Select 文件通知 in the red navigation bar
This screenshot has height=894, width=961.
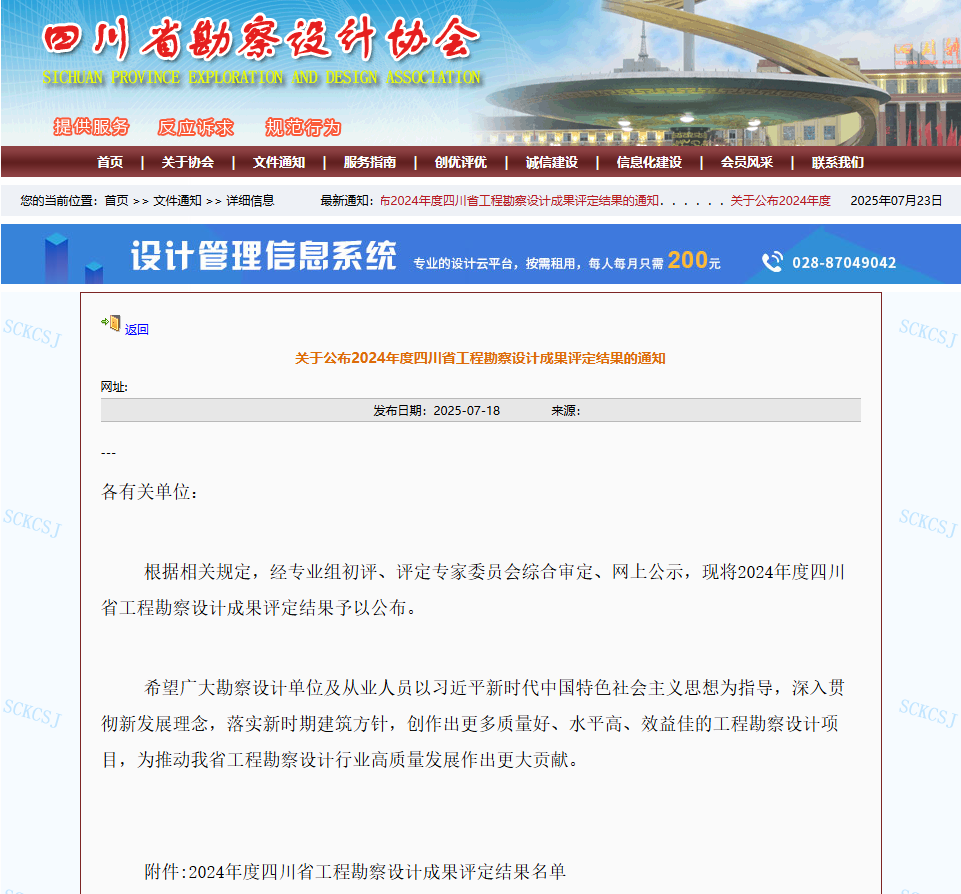279,162
